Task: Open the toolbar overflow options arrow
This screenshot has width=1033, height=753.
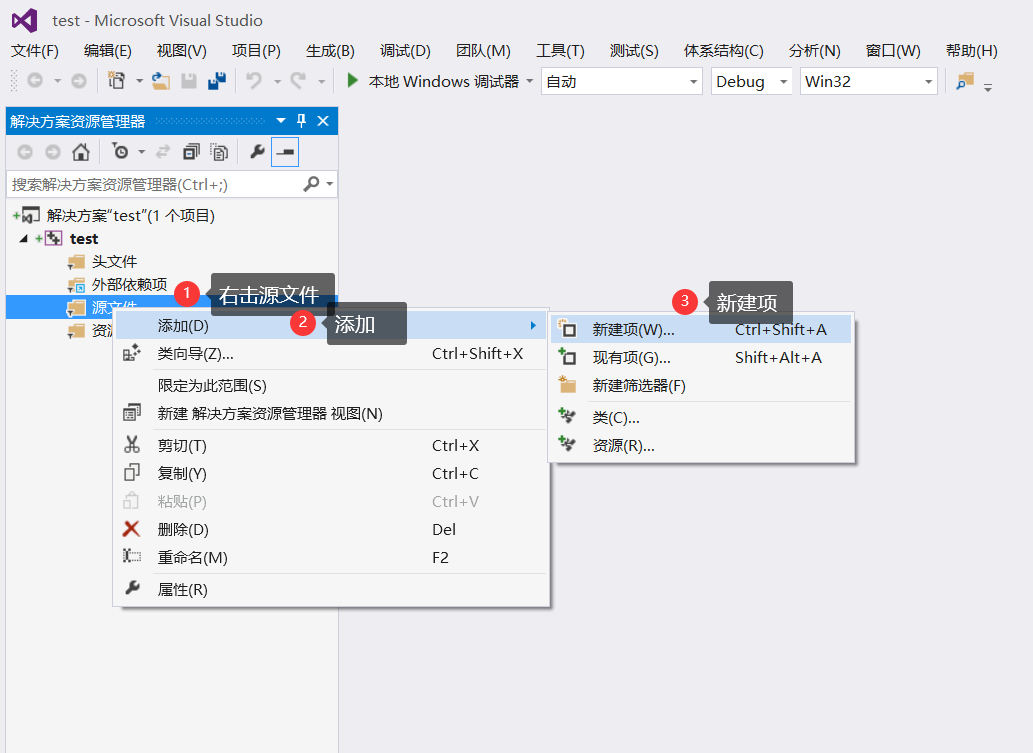Action: [988, 87]
